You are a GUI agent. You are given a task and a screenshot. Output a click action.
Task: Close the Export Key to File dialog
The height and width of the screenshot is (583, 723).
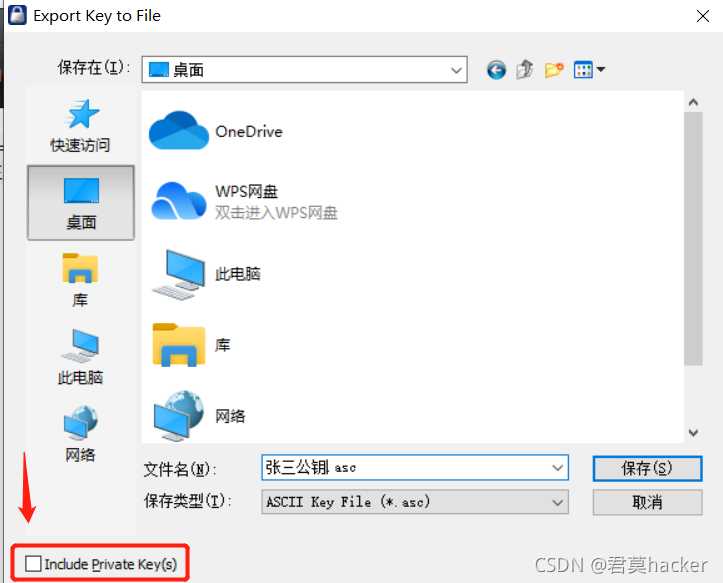click(702, 16)
